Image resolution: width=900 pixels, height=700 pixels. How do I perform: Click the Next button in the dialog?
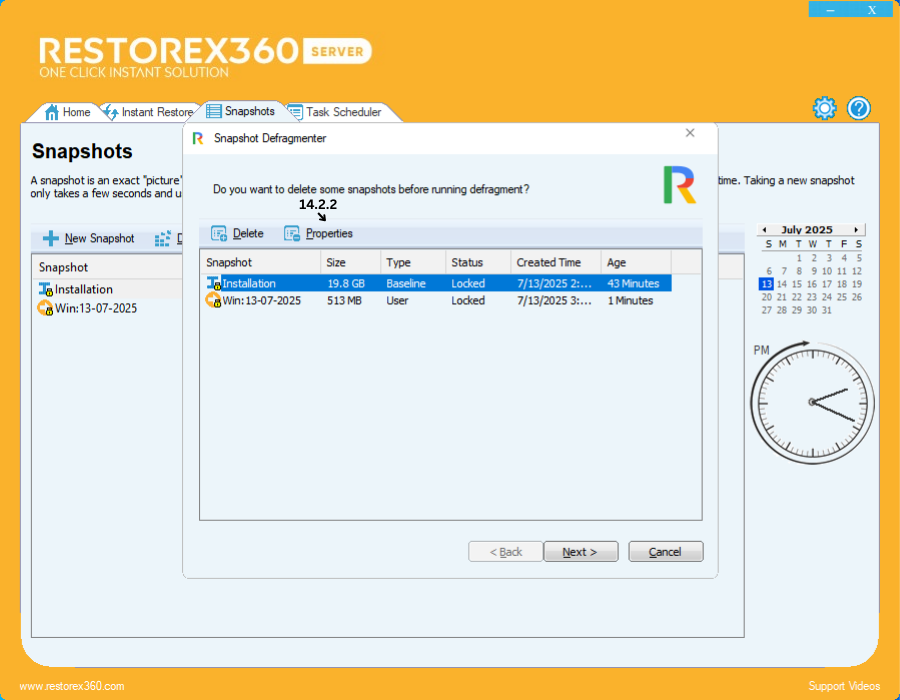(580, 551)
